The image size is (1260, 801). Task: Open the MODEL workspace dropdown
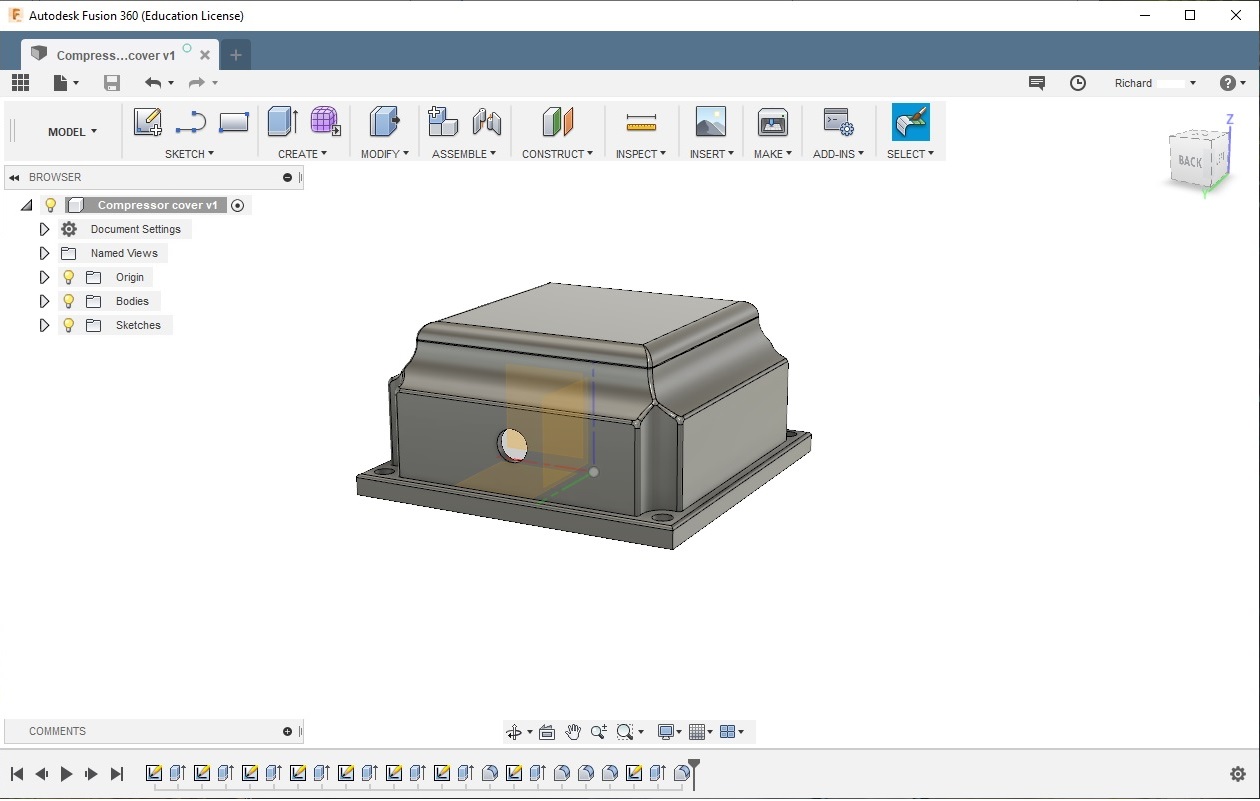(72, 132)
